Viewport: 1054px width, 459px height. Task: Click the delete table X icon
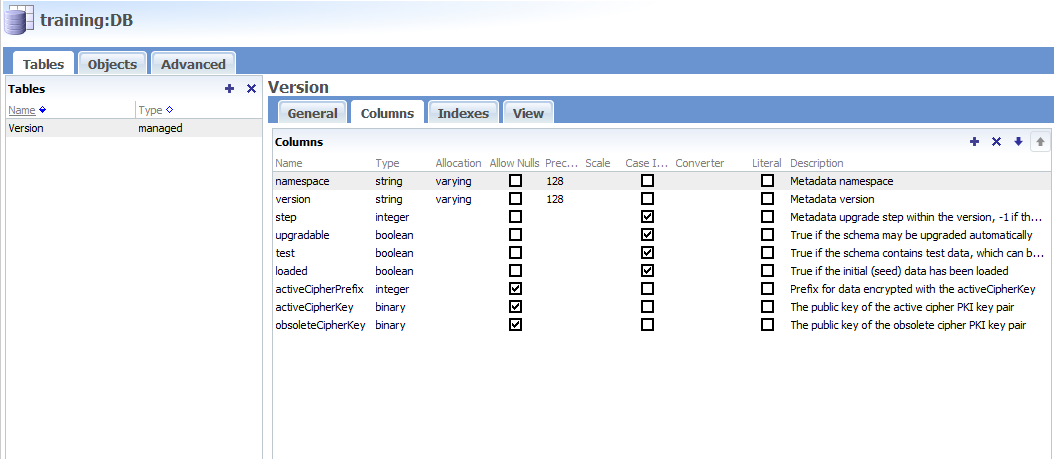(251, 89)
